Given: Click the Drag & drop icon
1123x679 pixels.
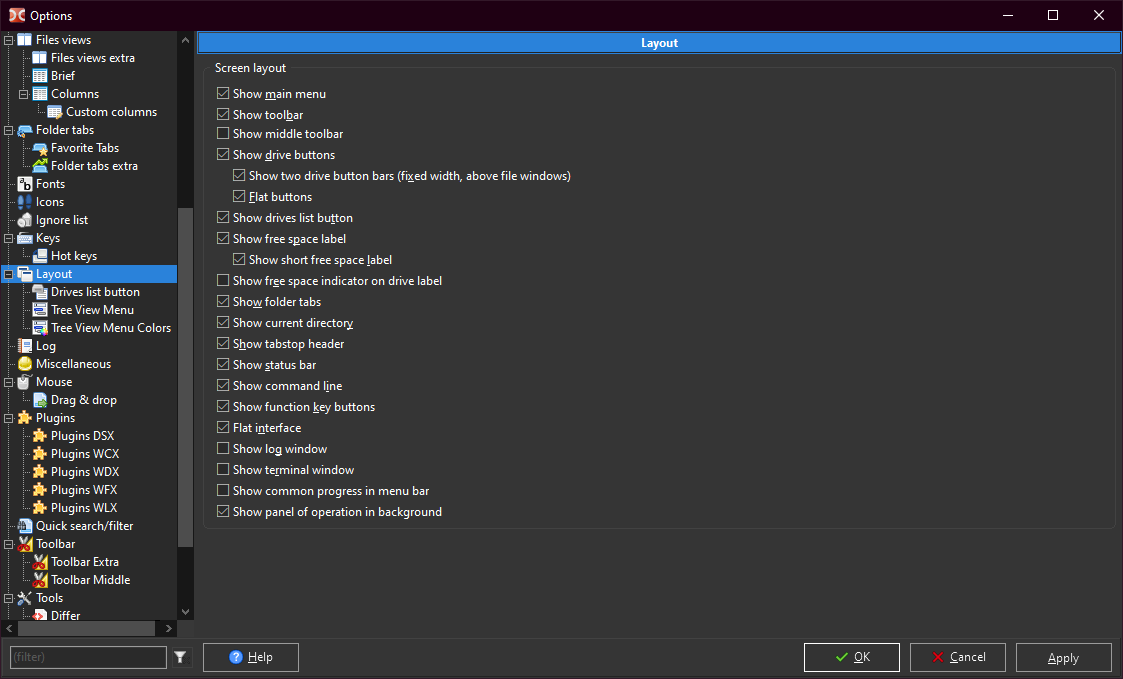Looking at the screenshot, I should pos(40,400).
